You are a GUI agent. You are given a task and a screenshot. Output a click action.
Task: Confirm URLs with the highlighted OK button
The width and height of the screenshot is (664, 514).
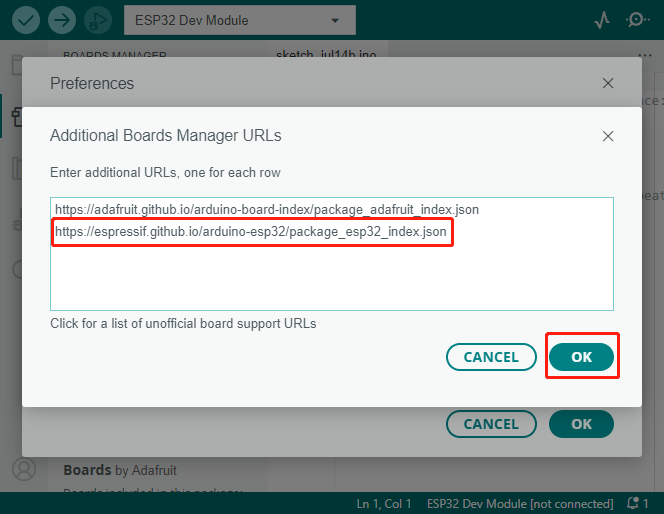tap(581, 357)
